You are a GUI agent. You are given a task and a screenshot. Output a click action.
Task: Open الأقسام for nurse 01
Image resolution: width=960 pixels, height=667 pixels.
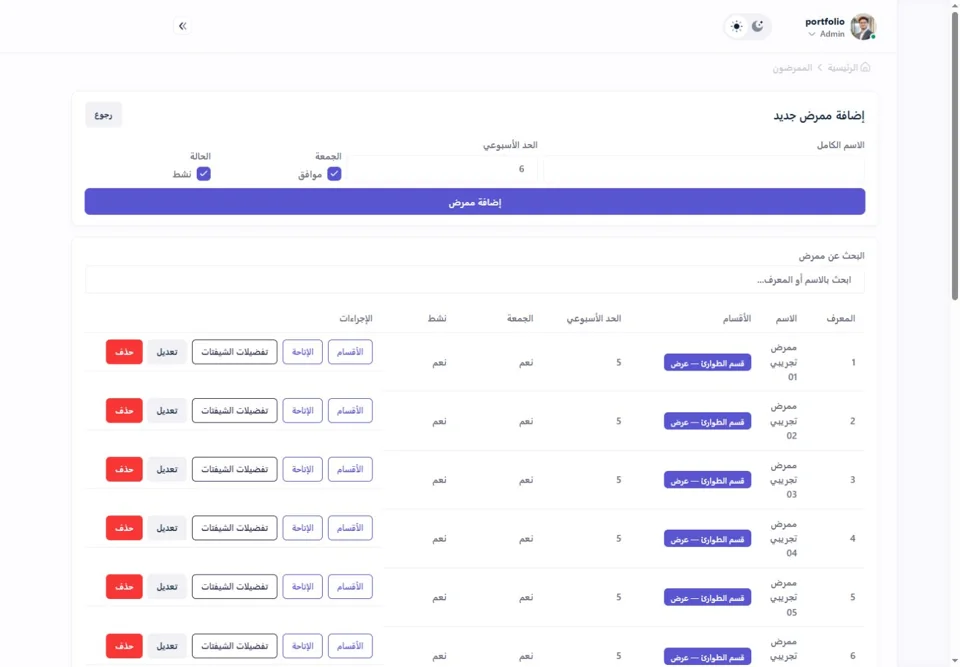coord(350,352)
